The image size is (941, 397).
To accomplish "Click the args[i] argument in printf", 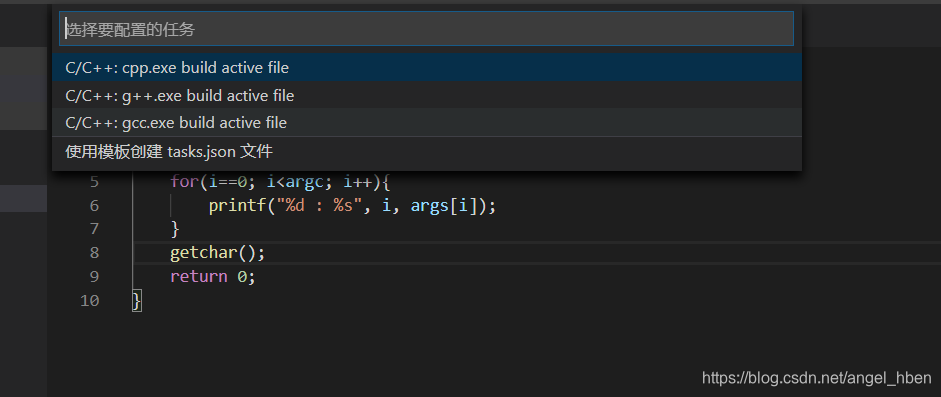I will pyautogui.click(x=449, y=206).
